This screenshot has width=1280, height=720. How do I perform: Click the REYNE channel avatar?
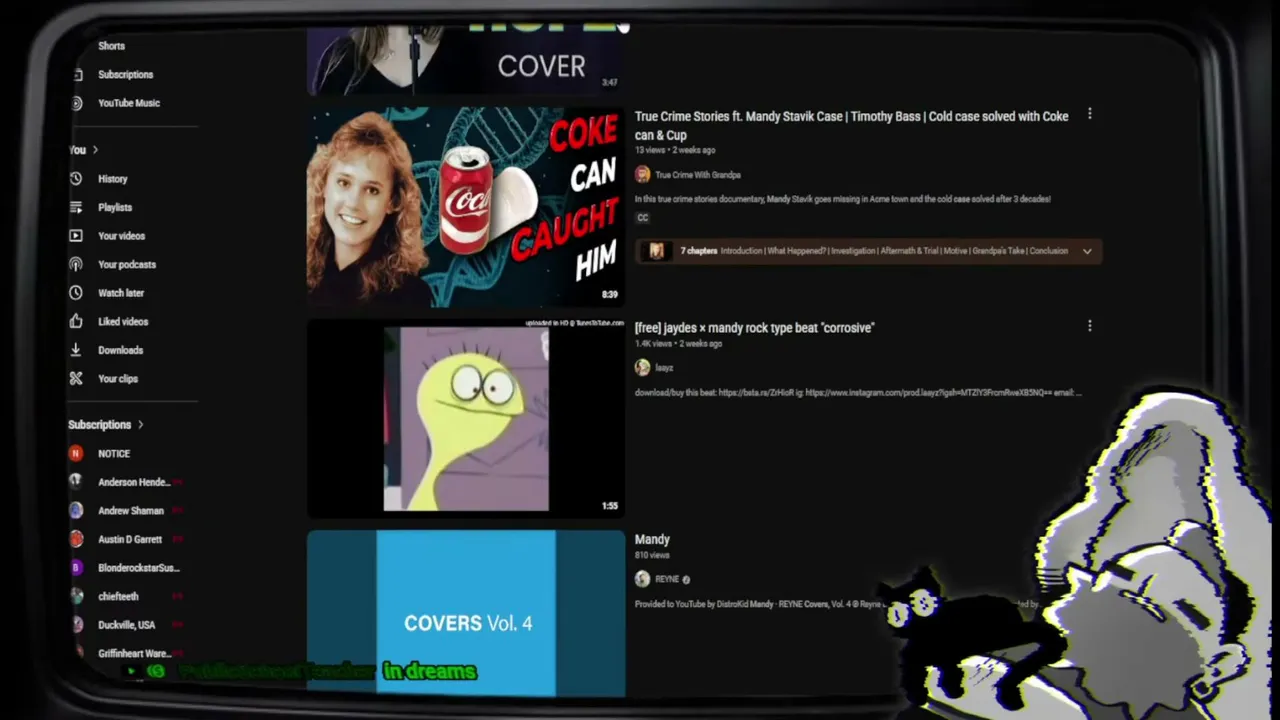pos(642,579)
